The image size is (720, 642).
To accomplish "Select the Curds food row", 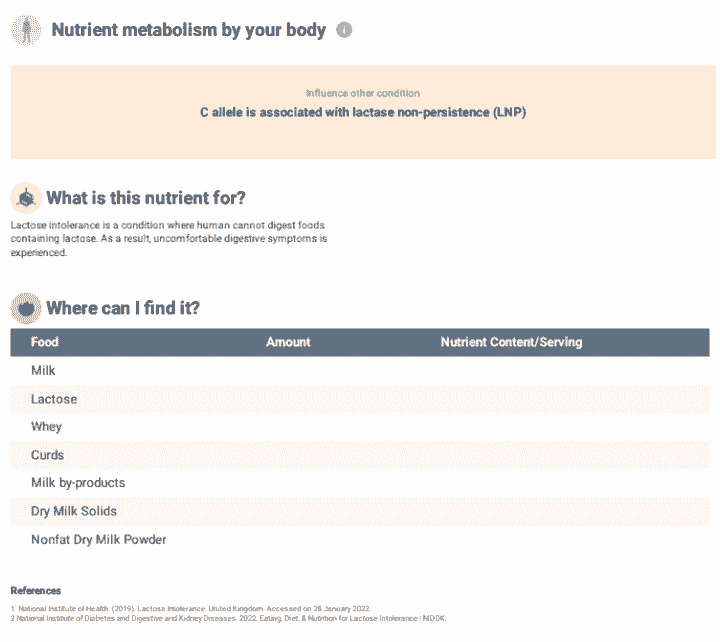I will (x=47, y=455).
